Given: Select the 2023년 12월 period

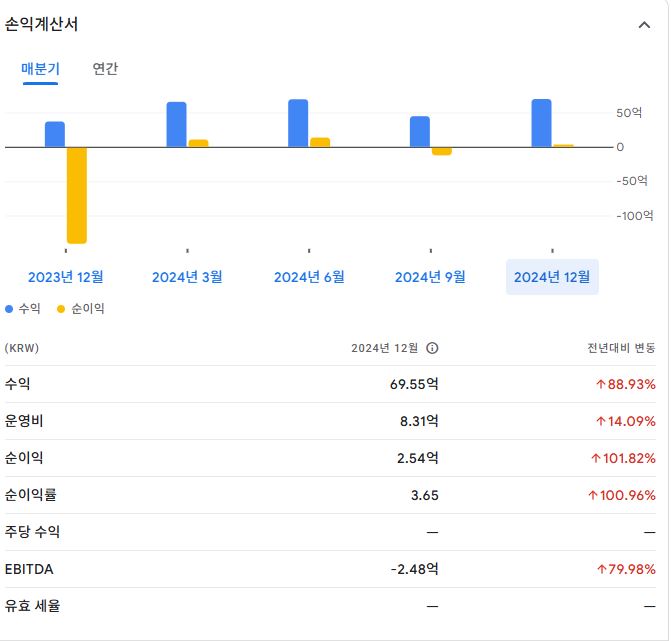Looking at the screenshot, I should (x=65, y=277).
